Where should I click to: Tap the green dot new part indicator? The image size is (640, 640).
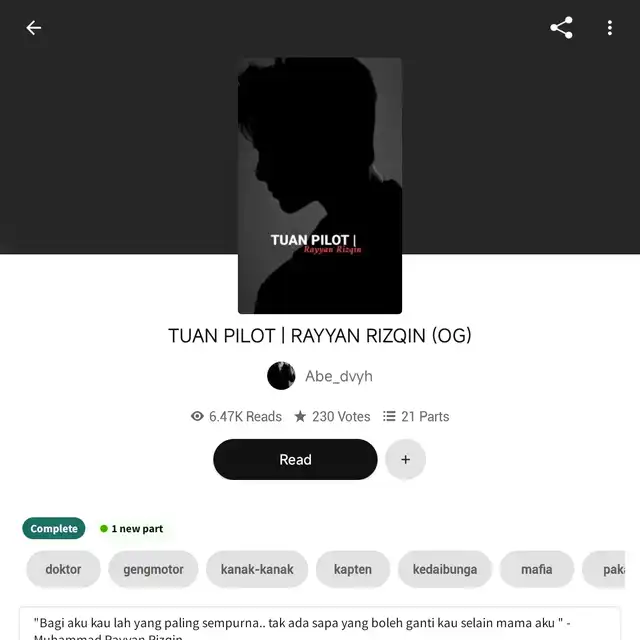tap(104, 529)
